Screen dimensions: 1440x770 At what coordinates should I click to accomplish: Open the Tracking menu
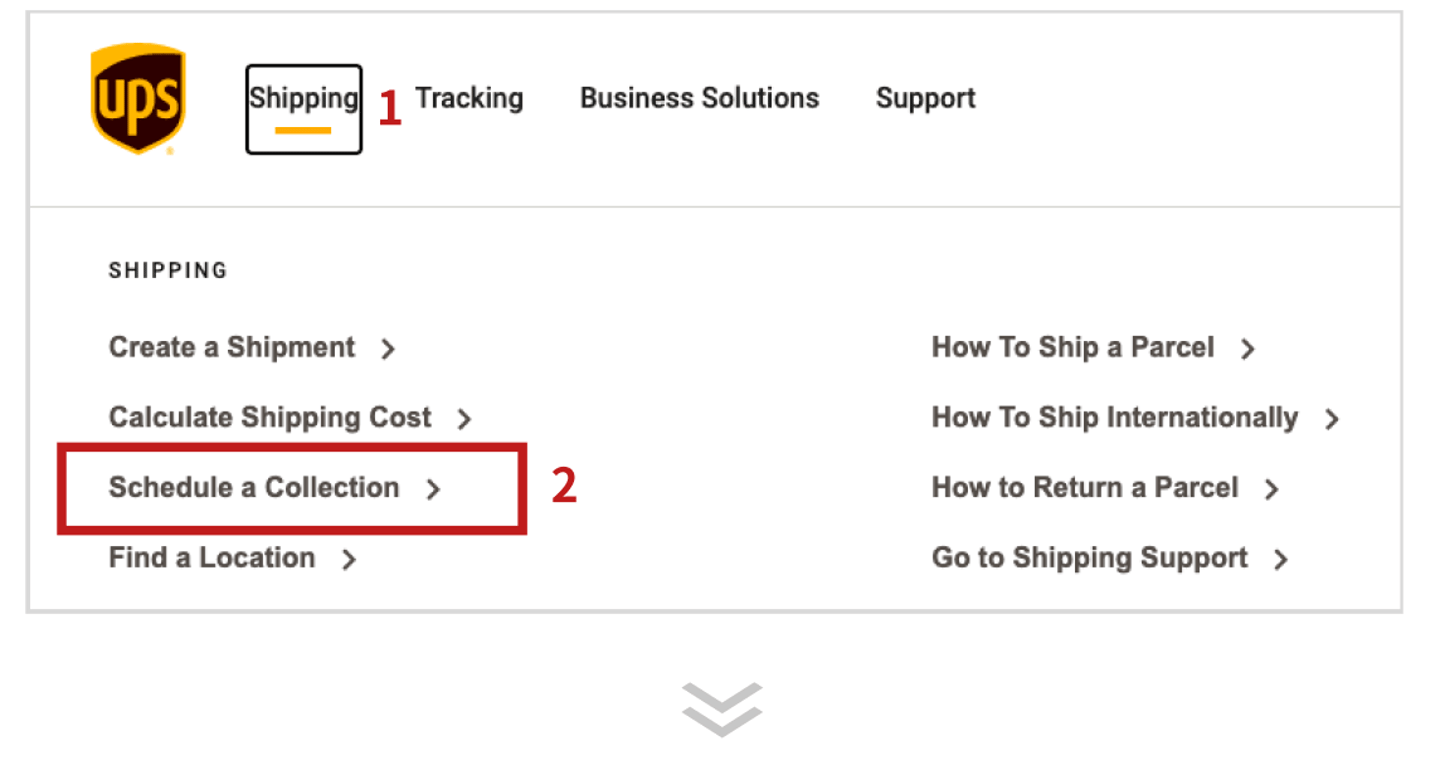469,98
